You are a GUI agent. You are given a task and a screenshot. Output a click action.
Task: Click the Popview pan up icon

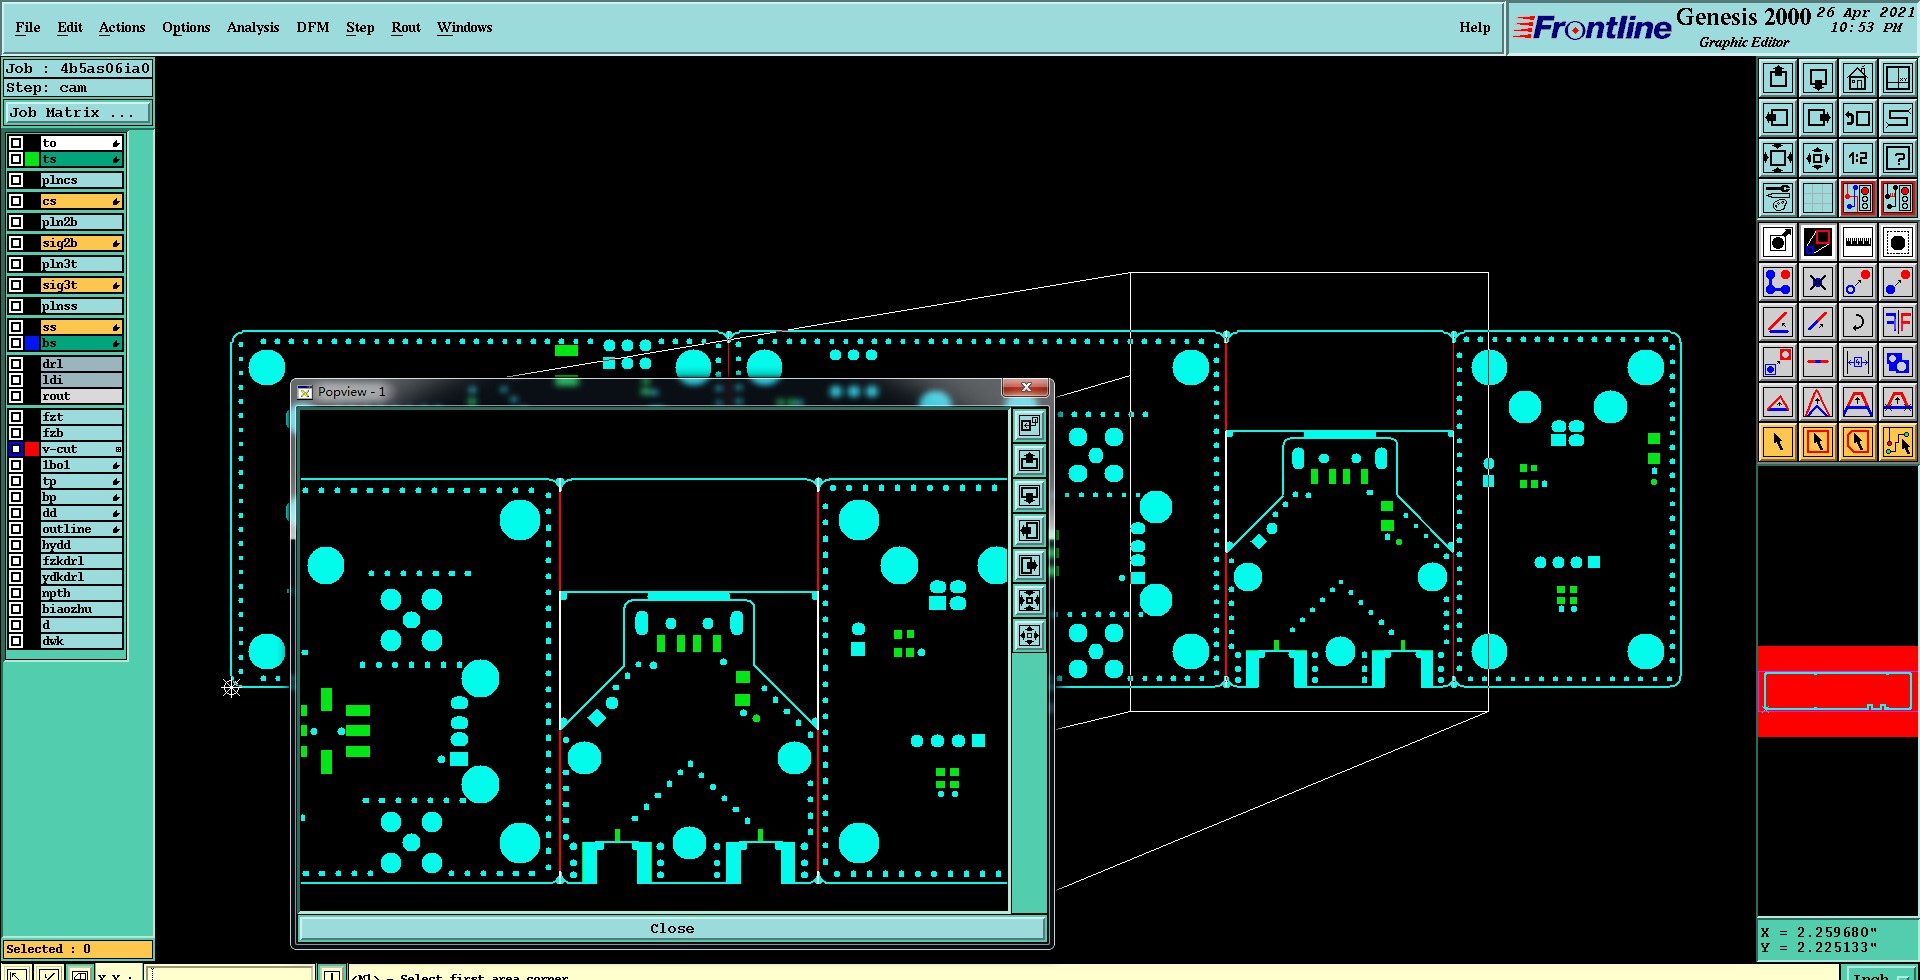point(1029,460)
